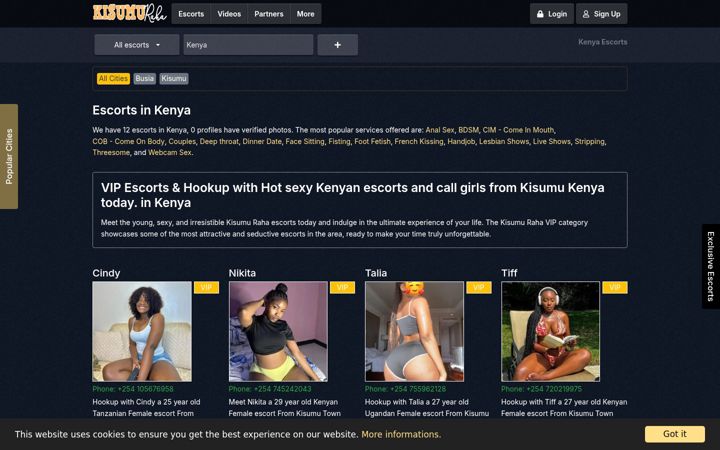Open Talia's profile thumbnail
Viewport: 720px width, 450px height.
[x=415, y=332]
